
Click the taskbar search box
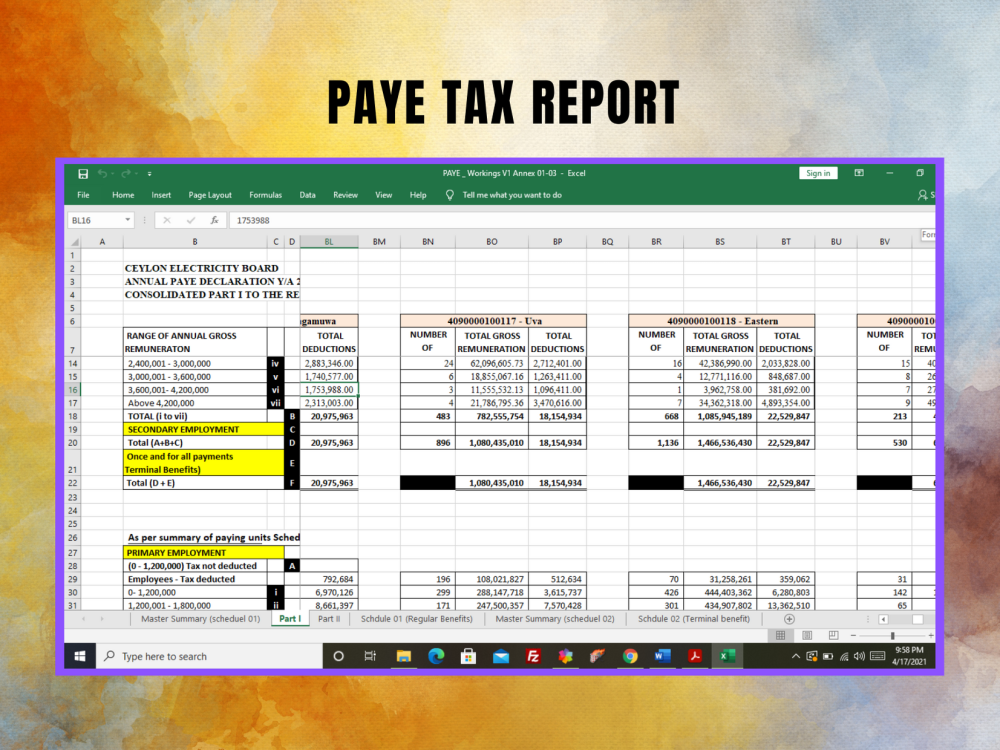click(210, 656)
